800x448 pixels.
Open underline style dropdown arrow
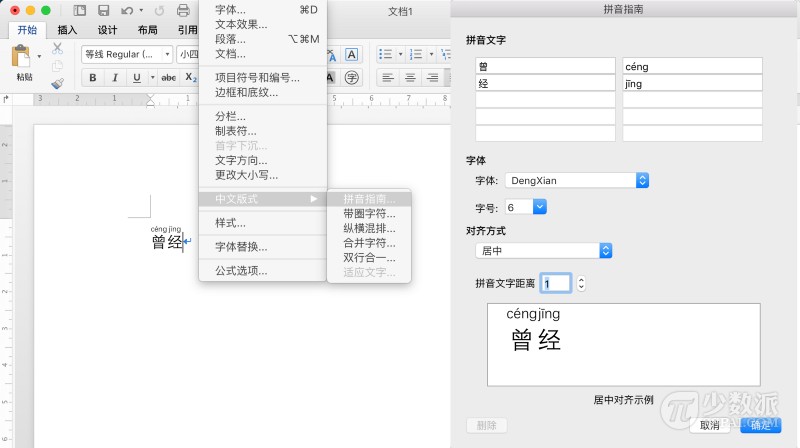click(x=152, y=78)
